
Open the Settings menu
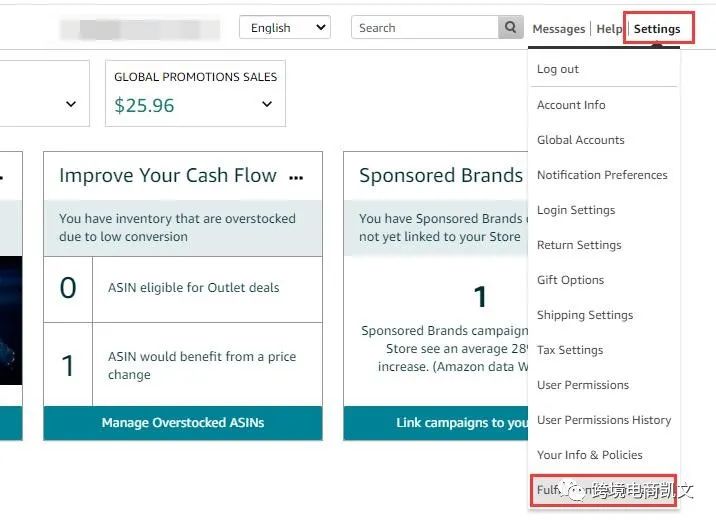(656, 29)
